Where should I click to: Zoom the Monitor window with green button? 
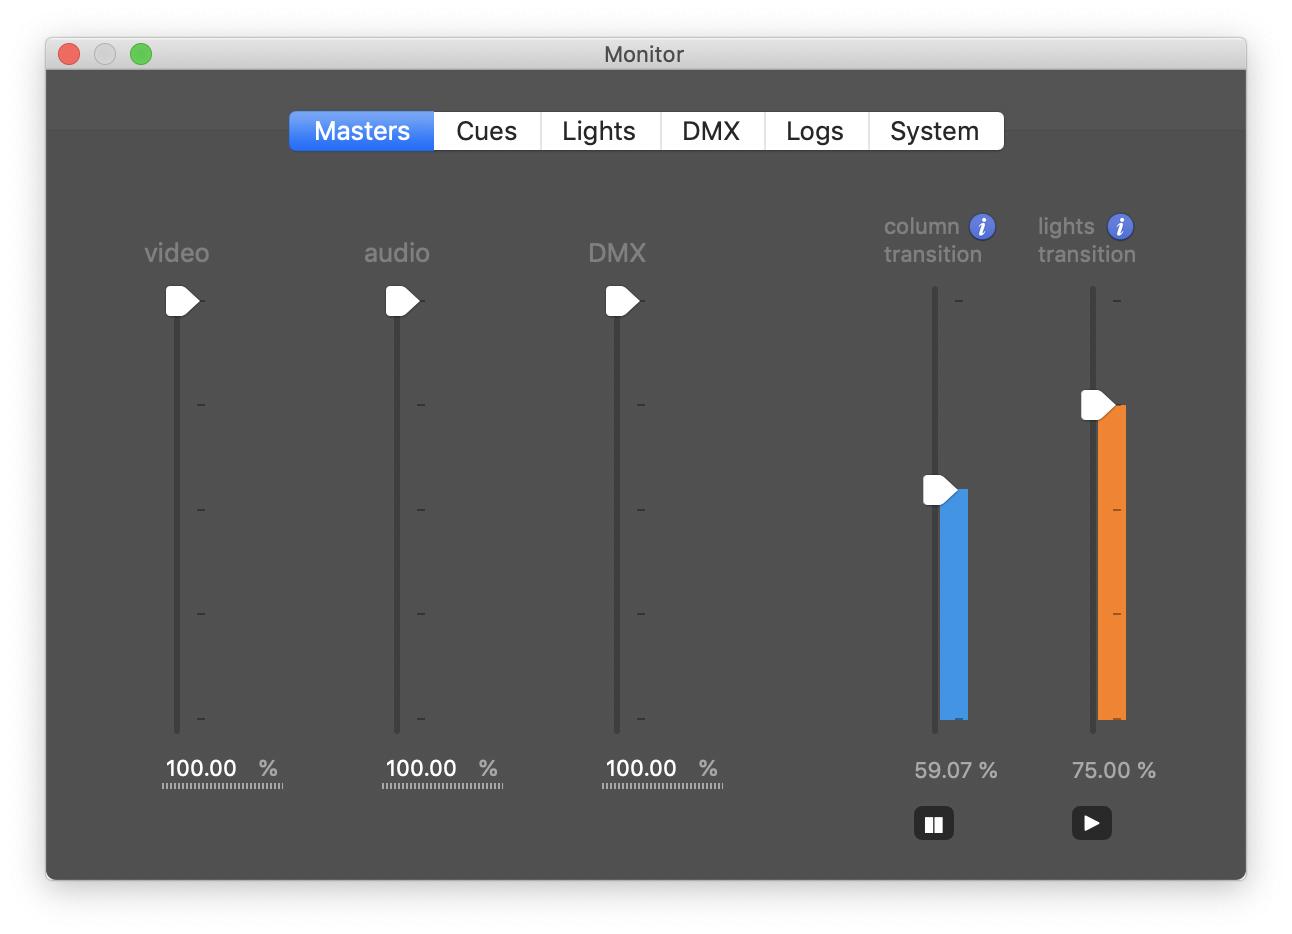point(141,54)
